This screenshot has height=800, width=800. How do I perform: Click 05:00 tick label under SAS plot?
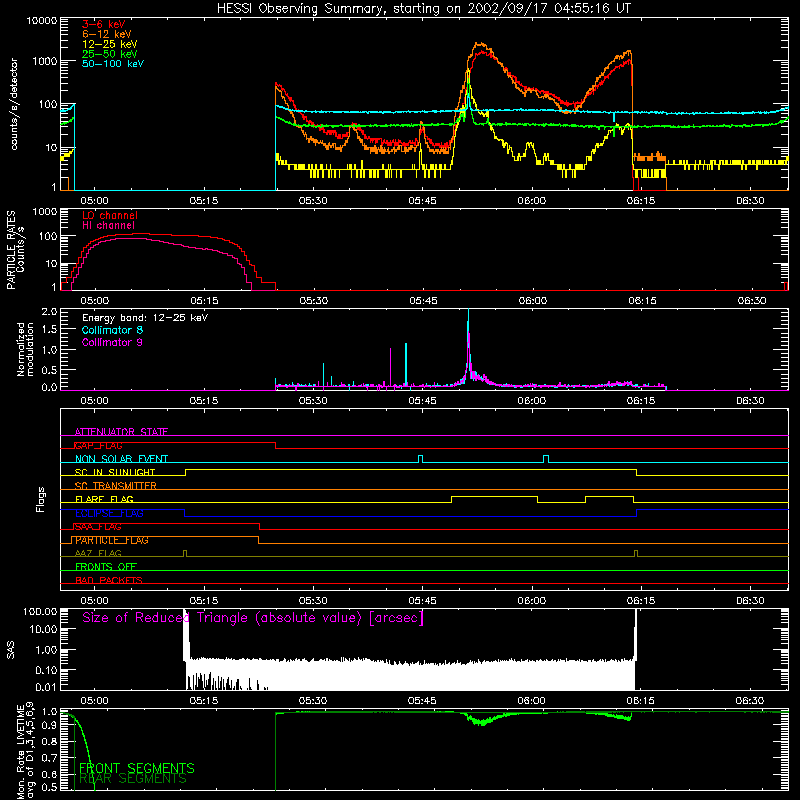[x=94, y=701]
